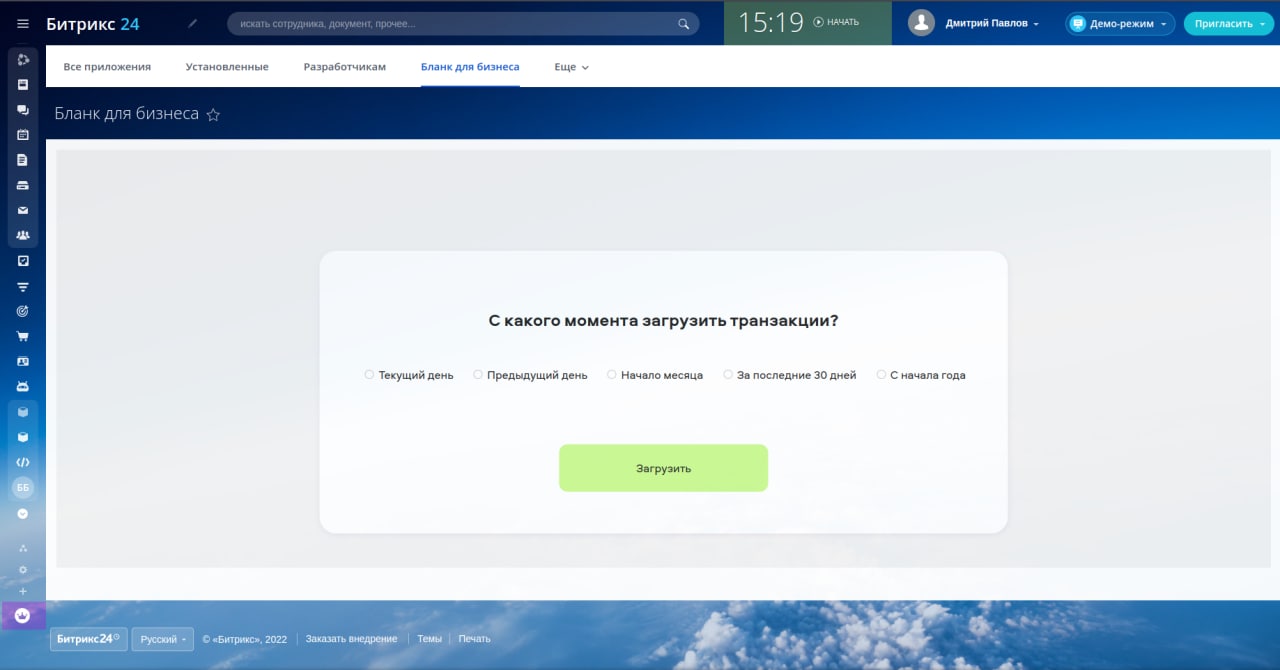Select the Текущий день radio option
Viewport: 1280px width, 670px height.
[369, 375]
